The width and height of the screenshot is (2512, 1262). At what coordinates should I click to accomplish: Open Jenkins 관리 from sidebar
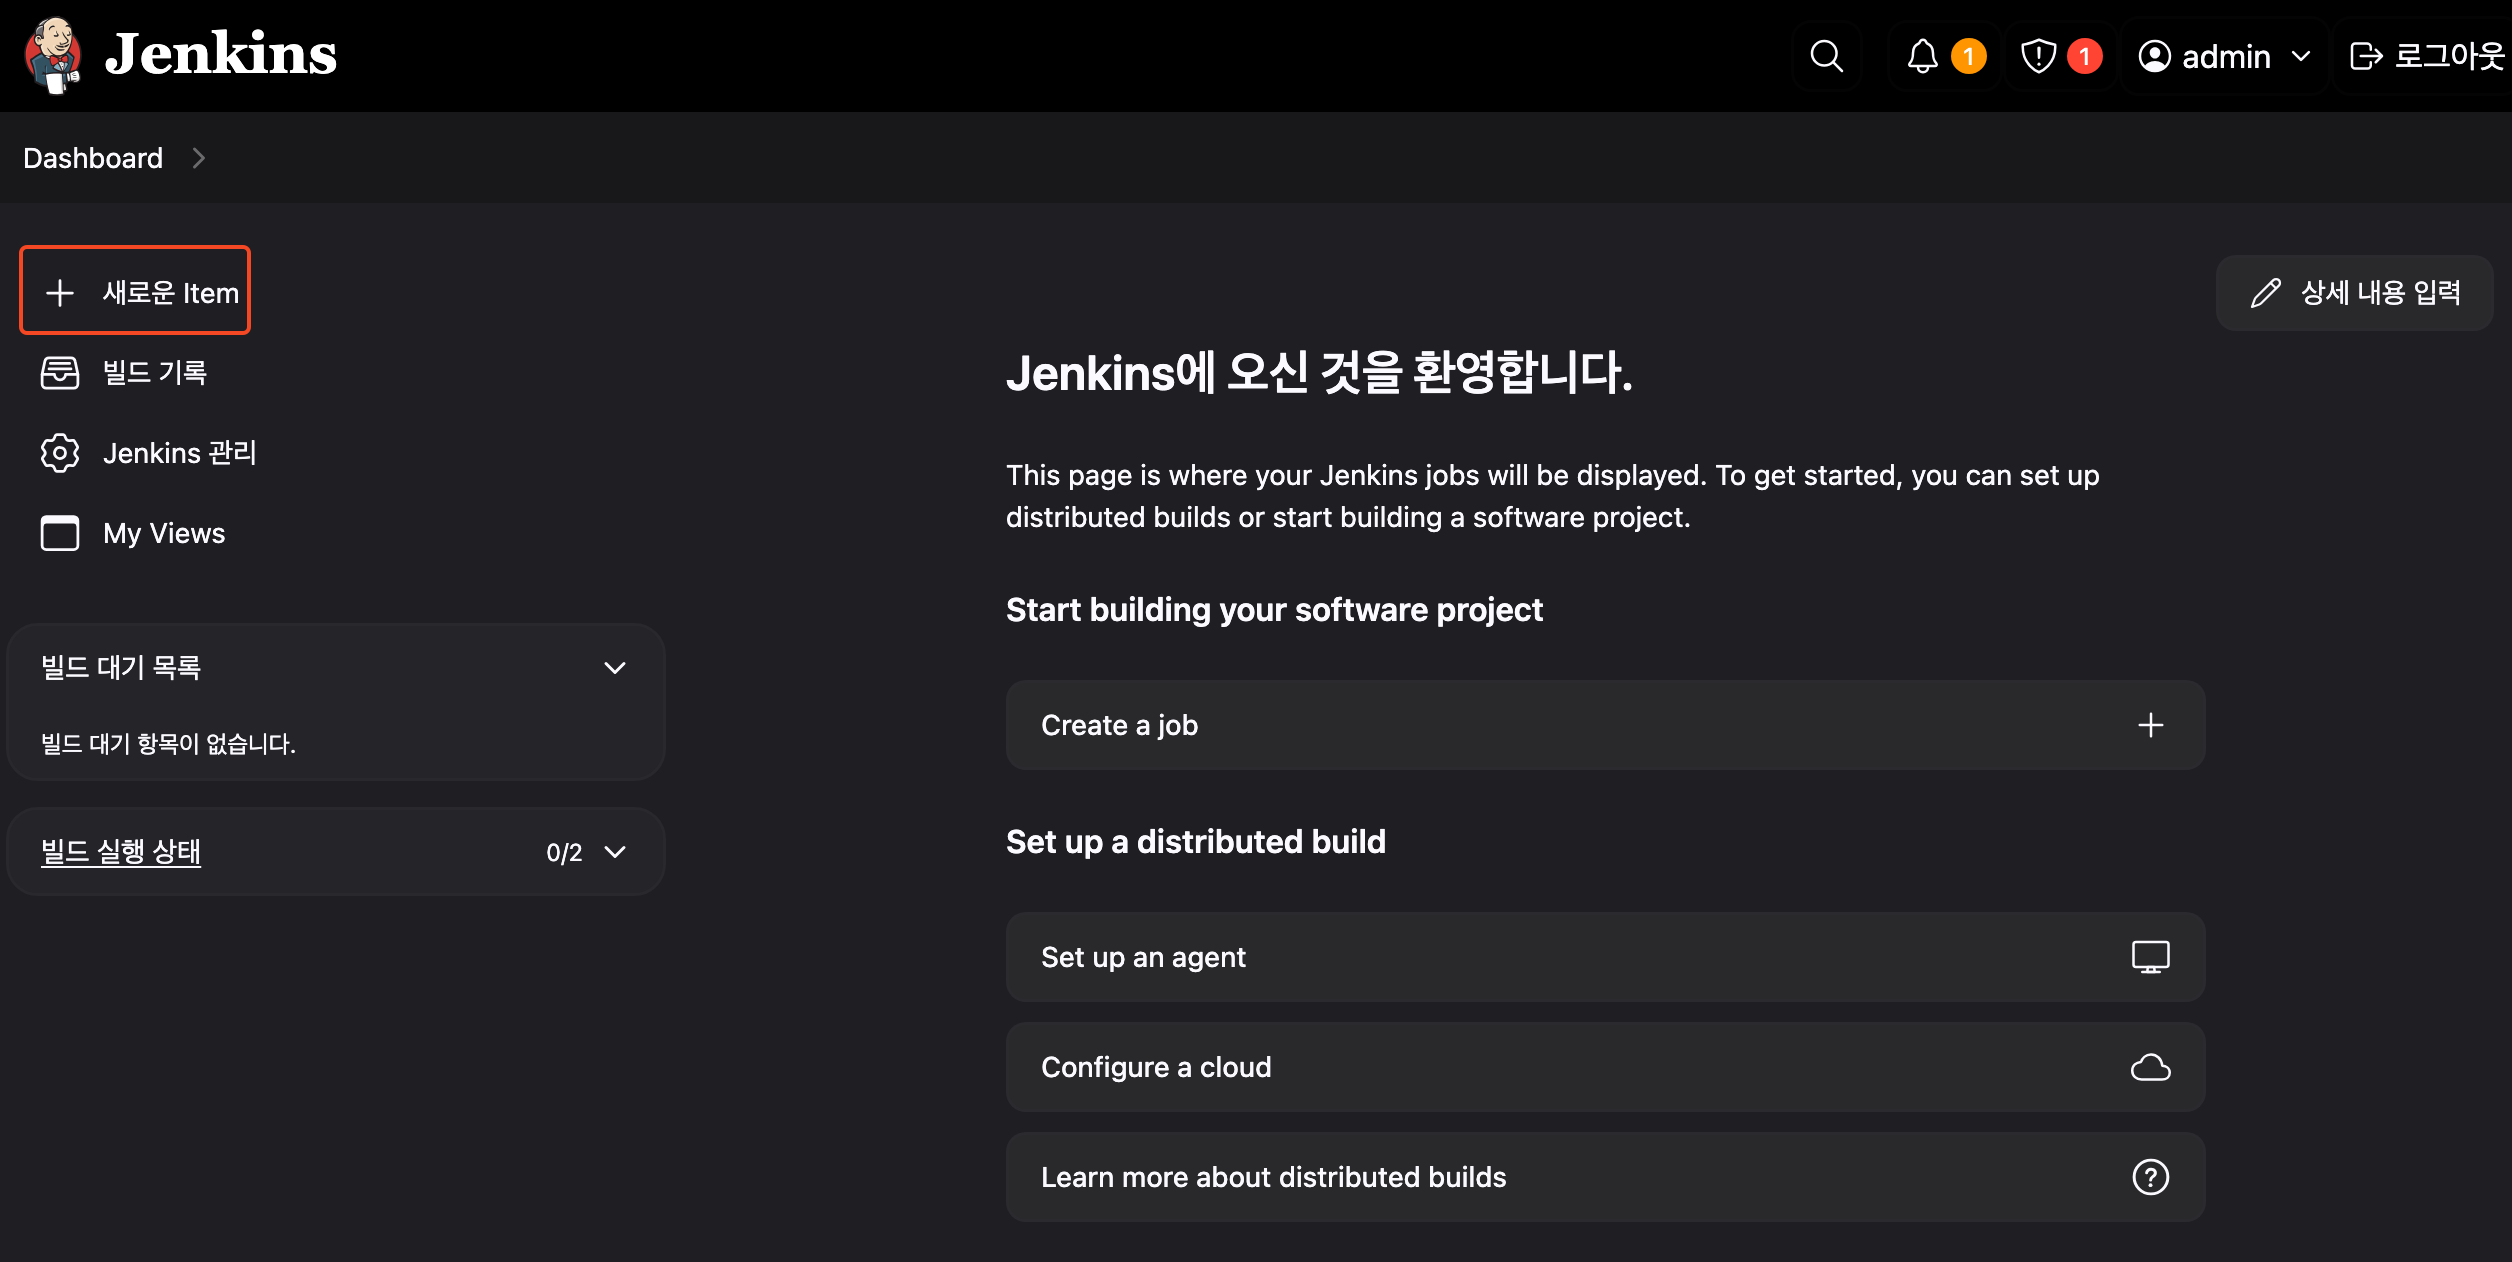[180, 453]
